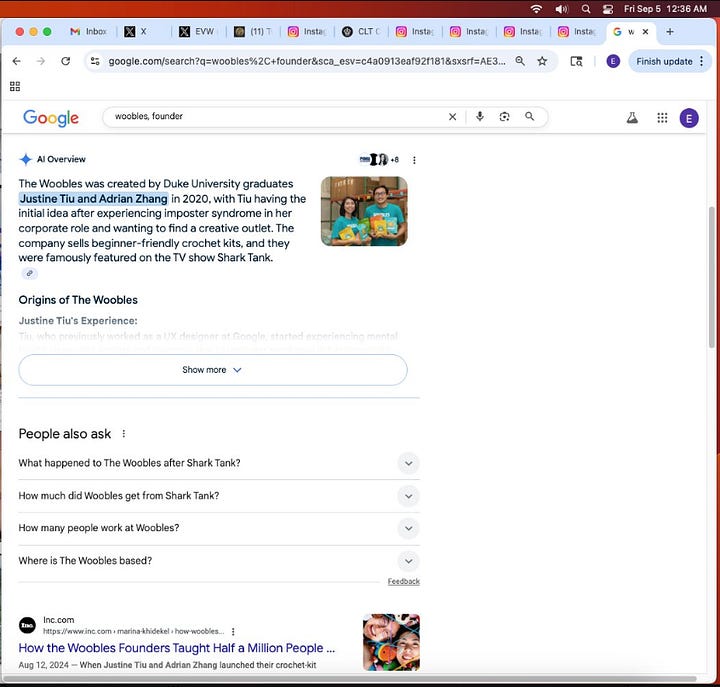
Task: Open the Inc.com article thumbnail image
Action: click(391, 642)
